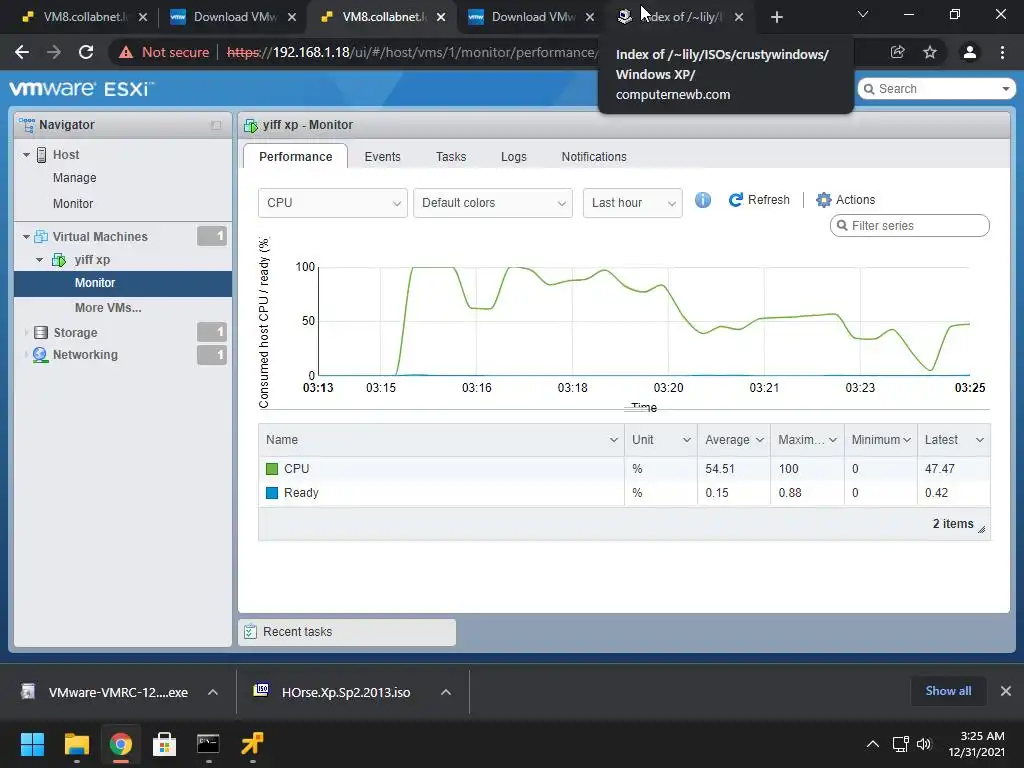Click the Actions button label
The height and width of the screenshot is (768, 1024).
pos(856,200)
